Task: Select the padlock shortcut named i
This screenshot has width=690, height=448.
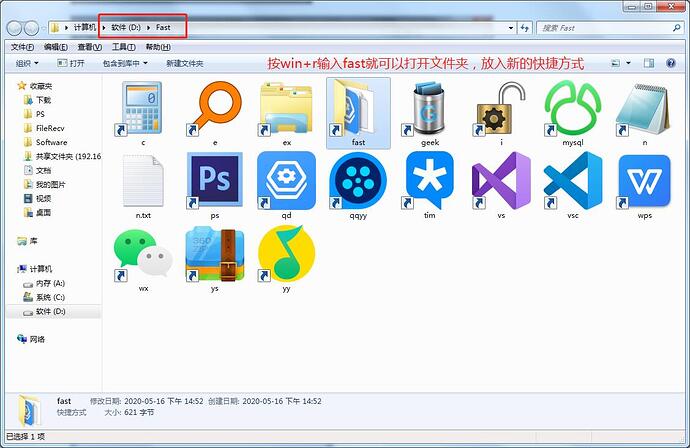Action: [501, 113]
